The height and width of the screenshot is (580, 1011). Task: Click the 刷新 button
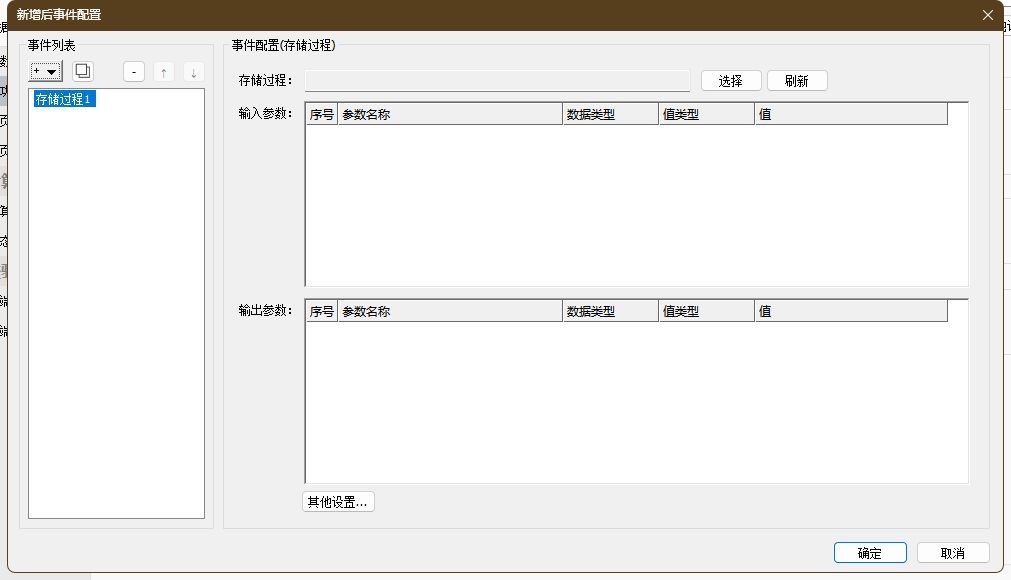[x=797, y=81]
